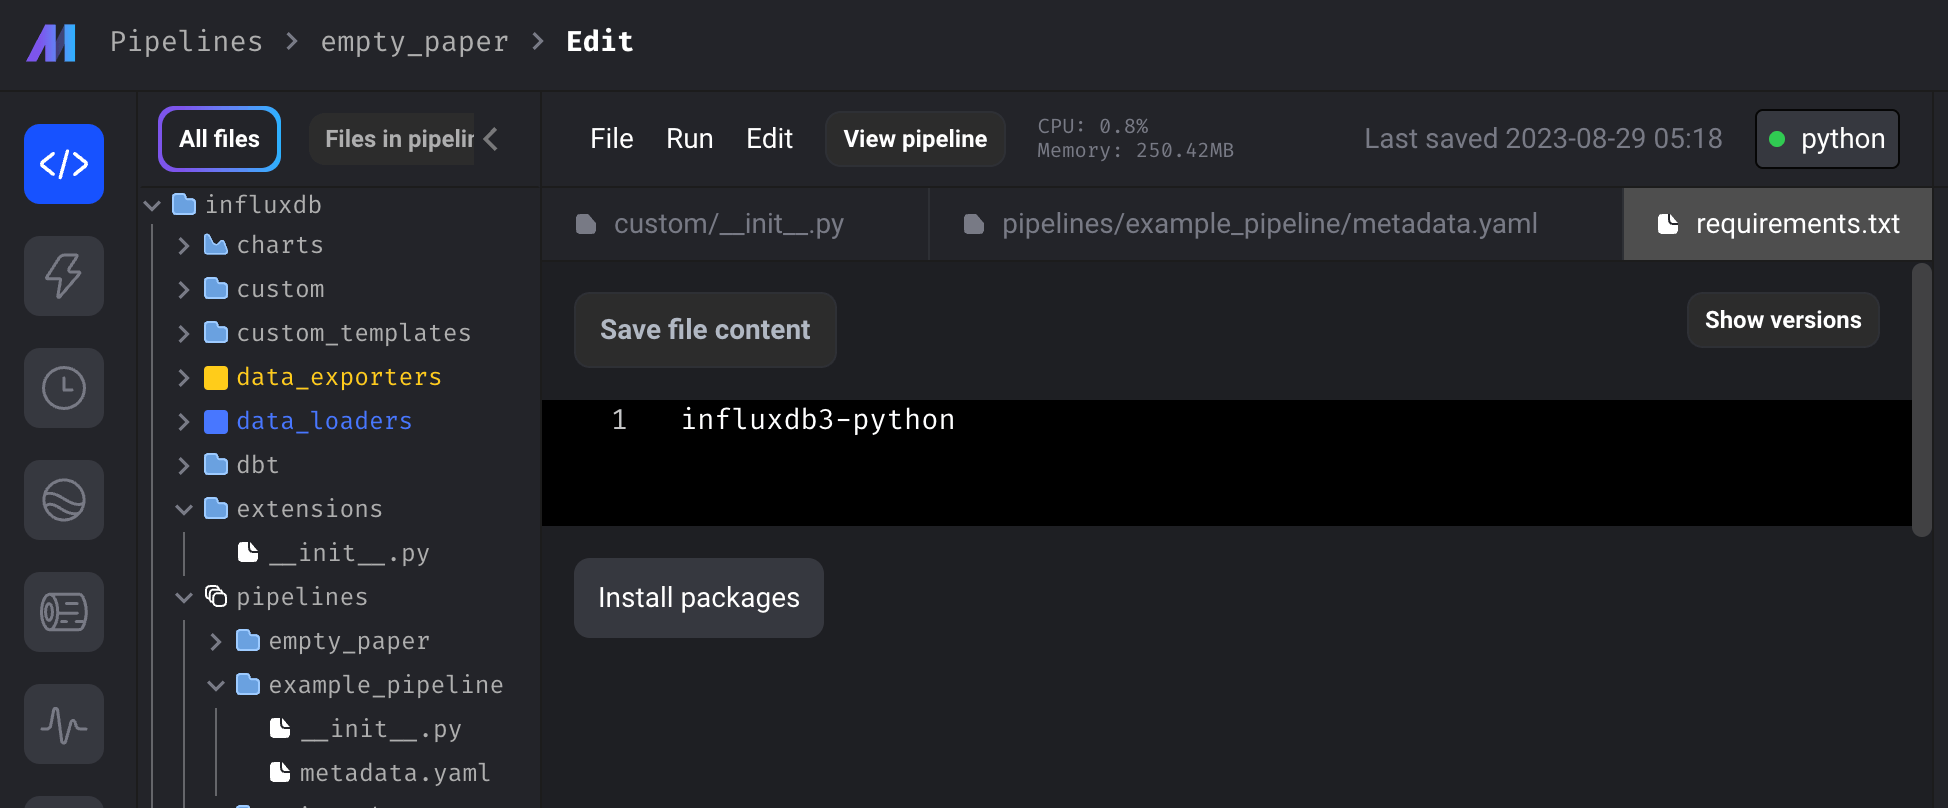The height and width of the screenshot is (808, 1948).
Task: Collapse the example_pipeline folder
Action: 216,686
